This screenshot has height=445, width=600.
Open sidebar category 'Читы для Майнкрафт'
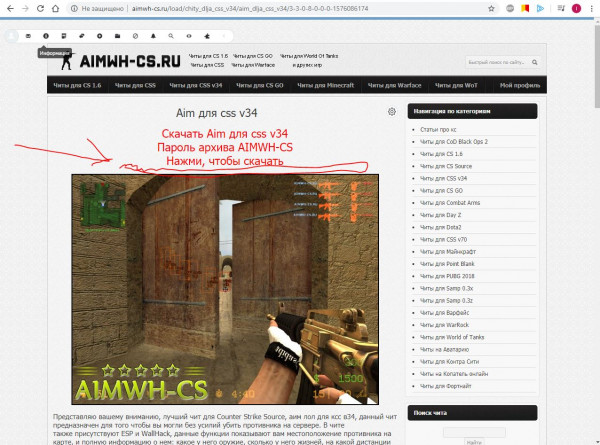click(x=448, y=252)
